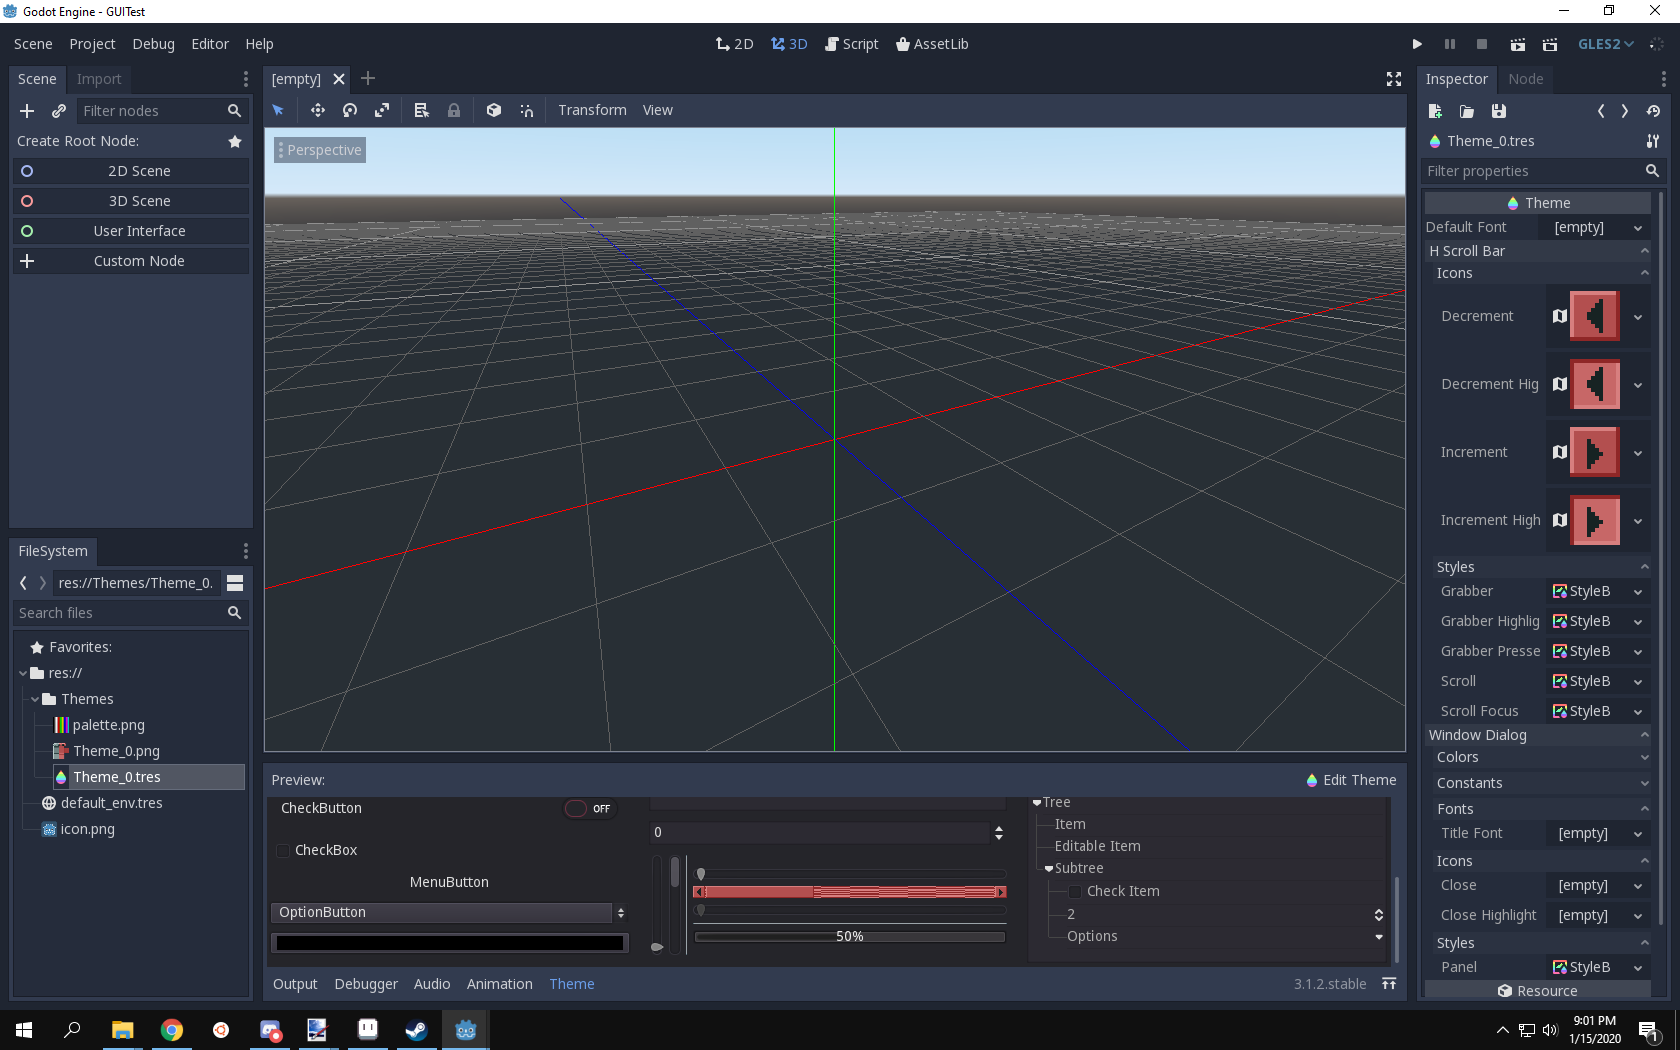Open Godot from the Windows taskbar
1680x1050 pixels.
[465, 1030]
